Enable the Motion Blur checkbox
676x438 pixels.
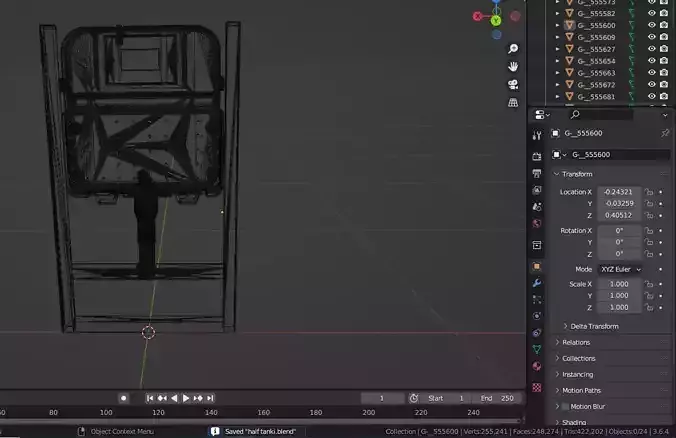[565, 407]
